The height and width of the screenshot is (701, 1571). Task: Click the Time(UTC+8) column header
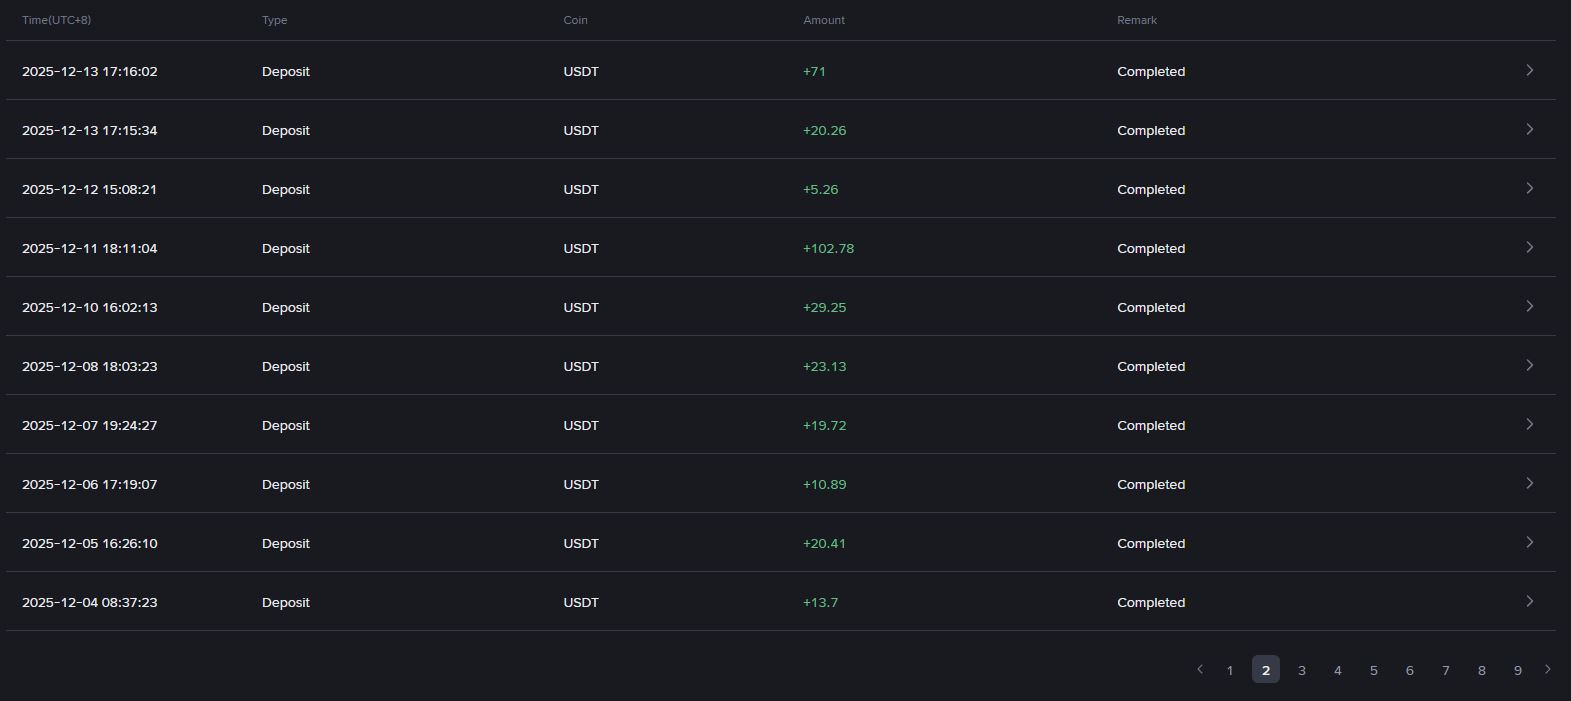(56, 20)
